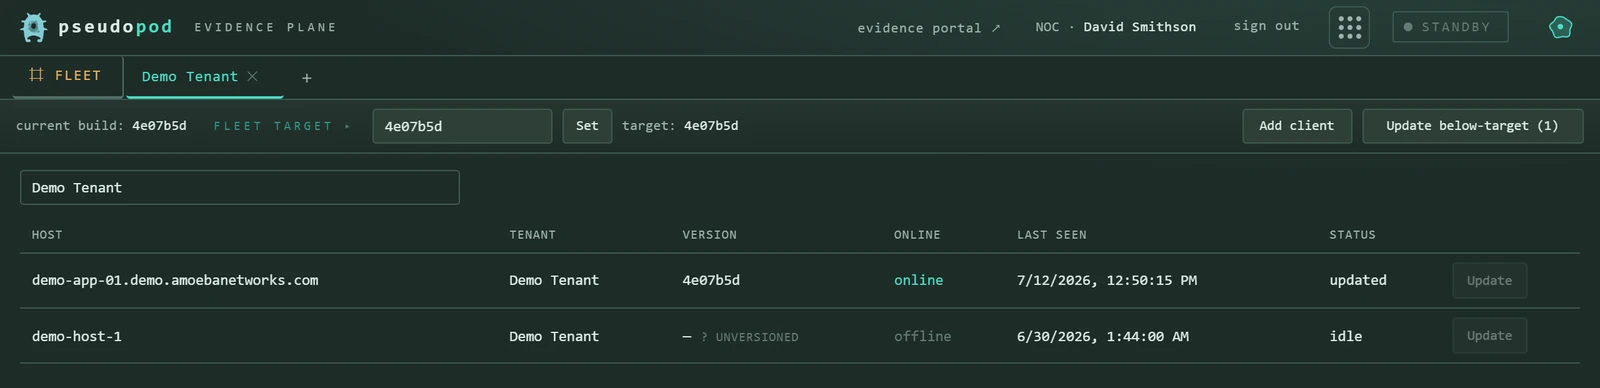Focus the Demo Tenant filter input field
This screenshot has width=1600, height=388.
[x=240, y=188]
